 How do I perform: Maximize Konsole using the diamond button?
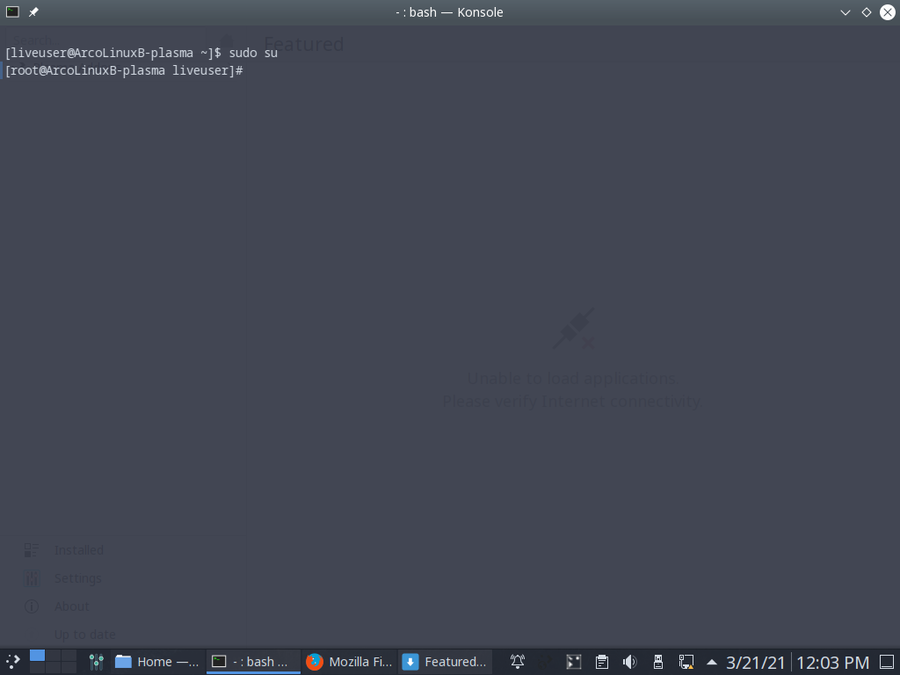[x=866, y=12]
